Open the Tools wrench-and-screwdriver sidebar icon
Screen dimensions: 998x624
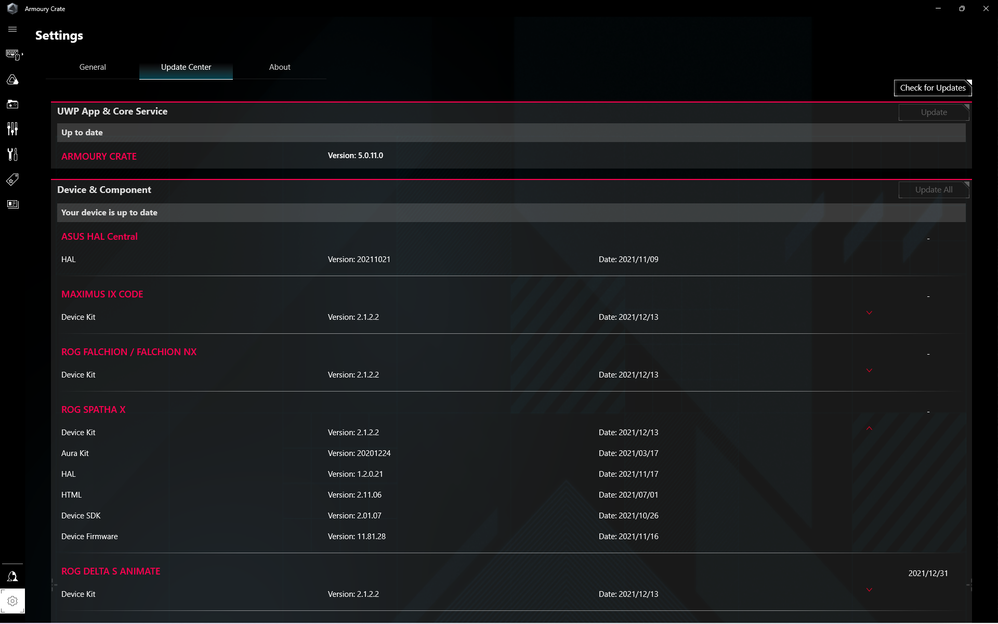(x=12, y=154)
